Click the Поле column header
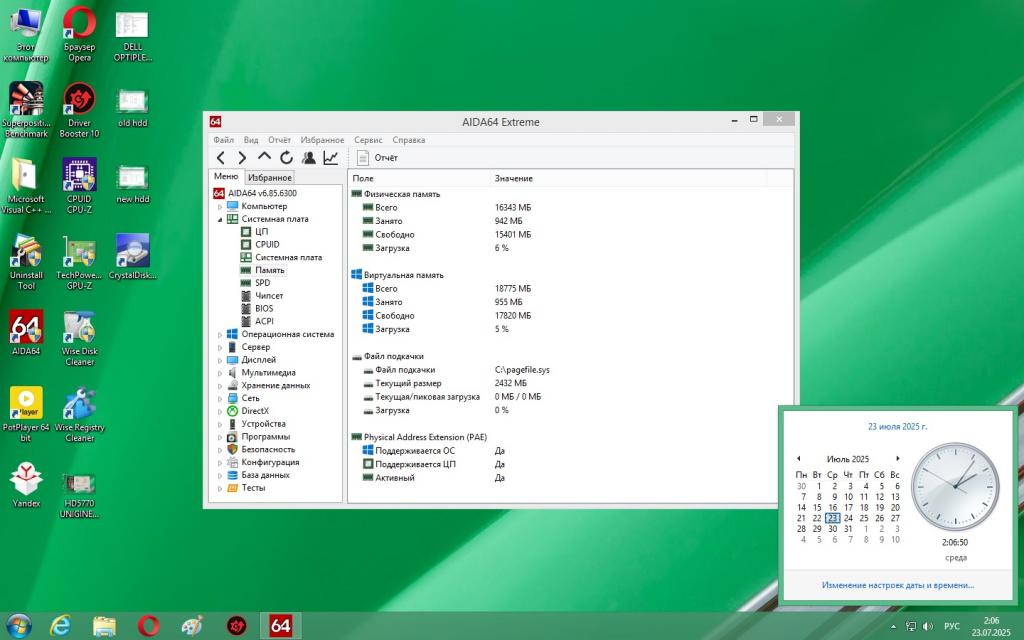The height and width of the screenshot is (640, 1024). coord(419,178)
